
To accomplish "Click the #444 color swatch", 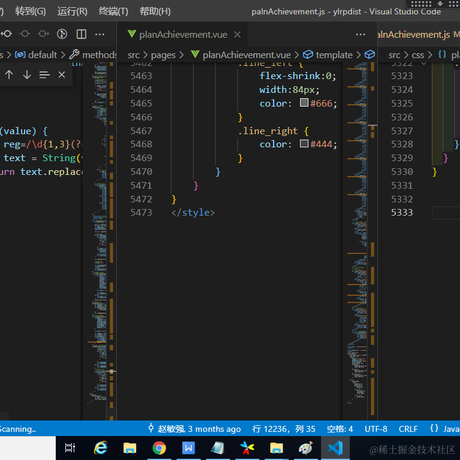I will click(x=304, y=144).
